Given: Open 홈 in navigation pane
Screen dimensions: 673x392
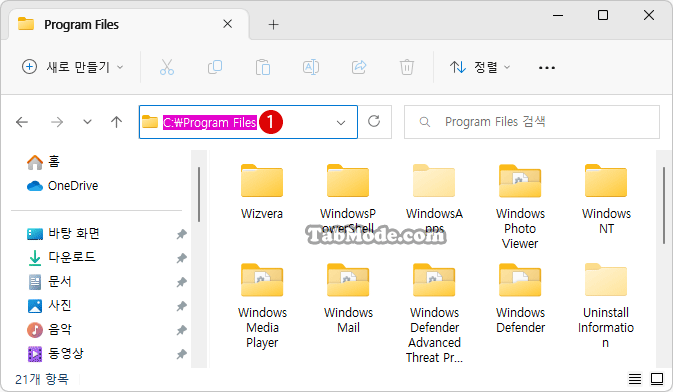Looking at the screenshot, I should (43, 162).
